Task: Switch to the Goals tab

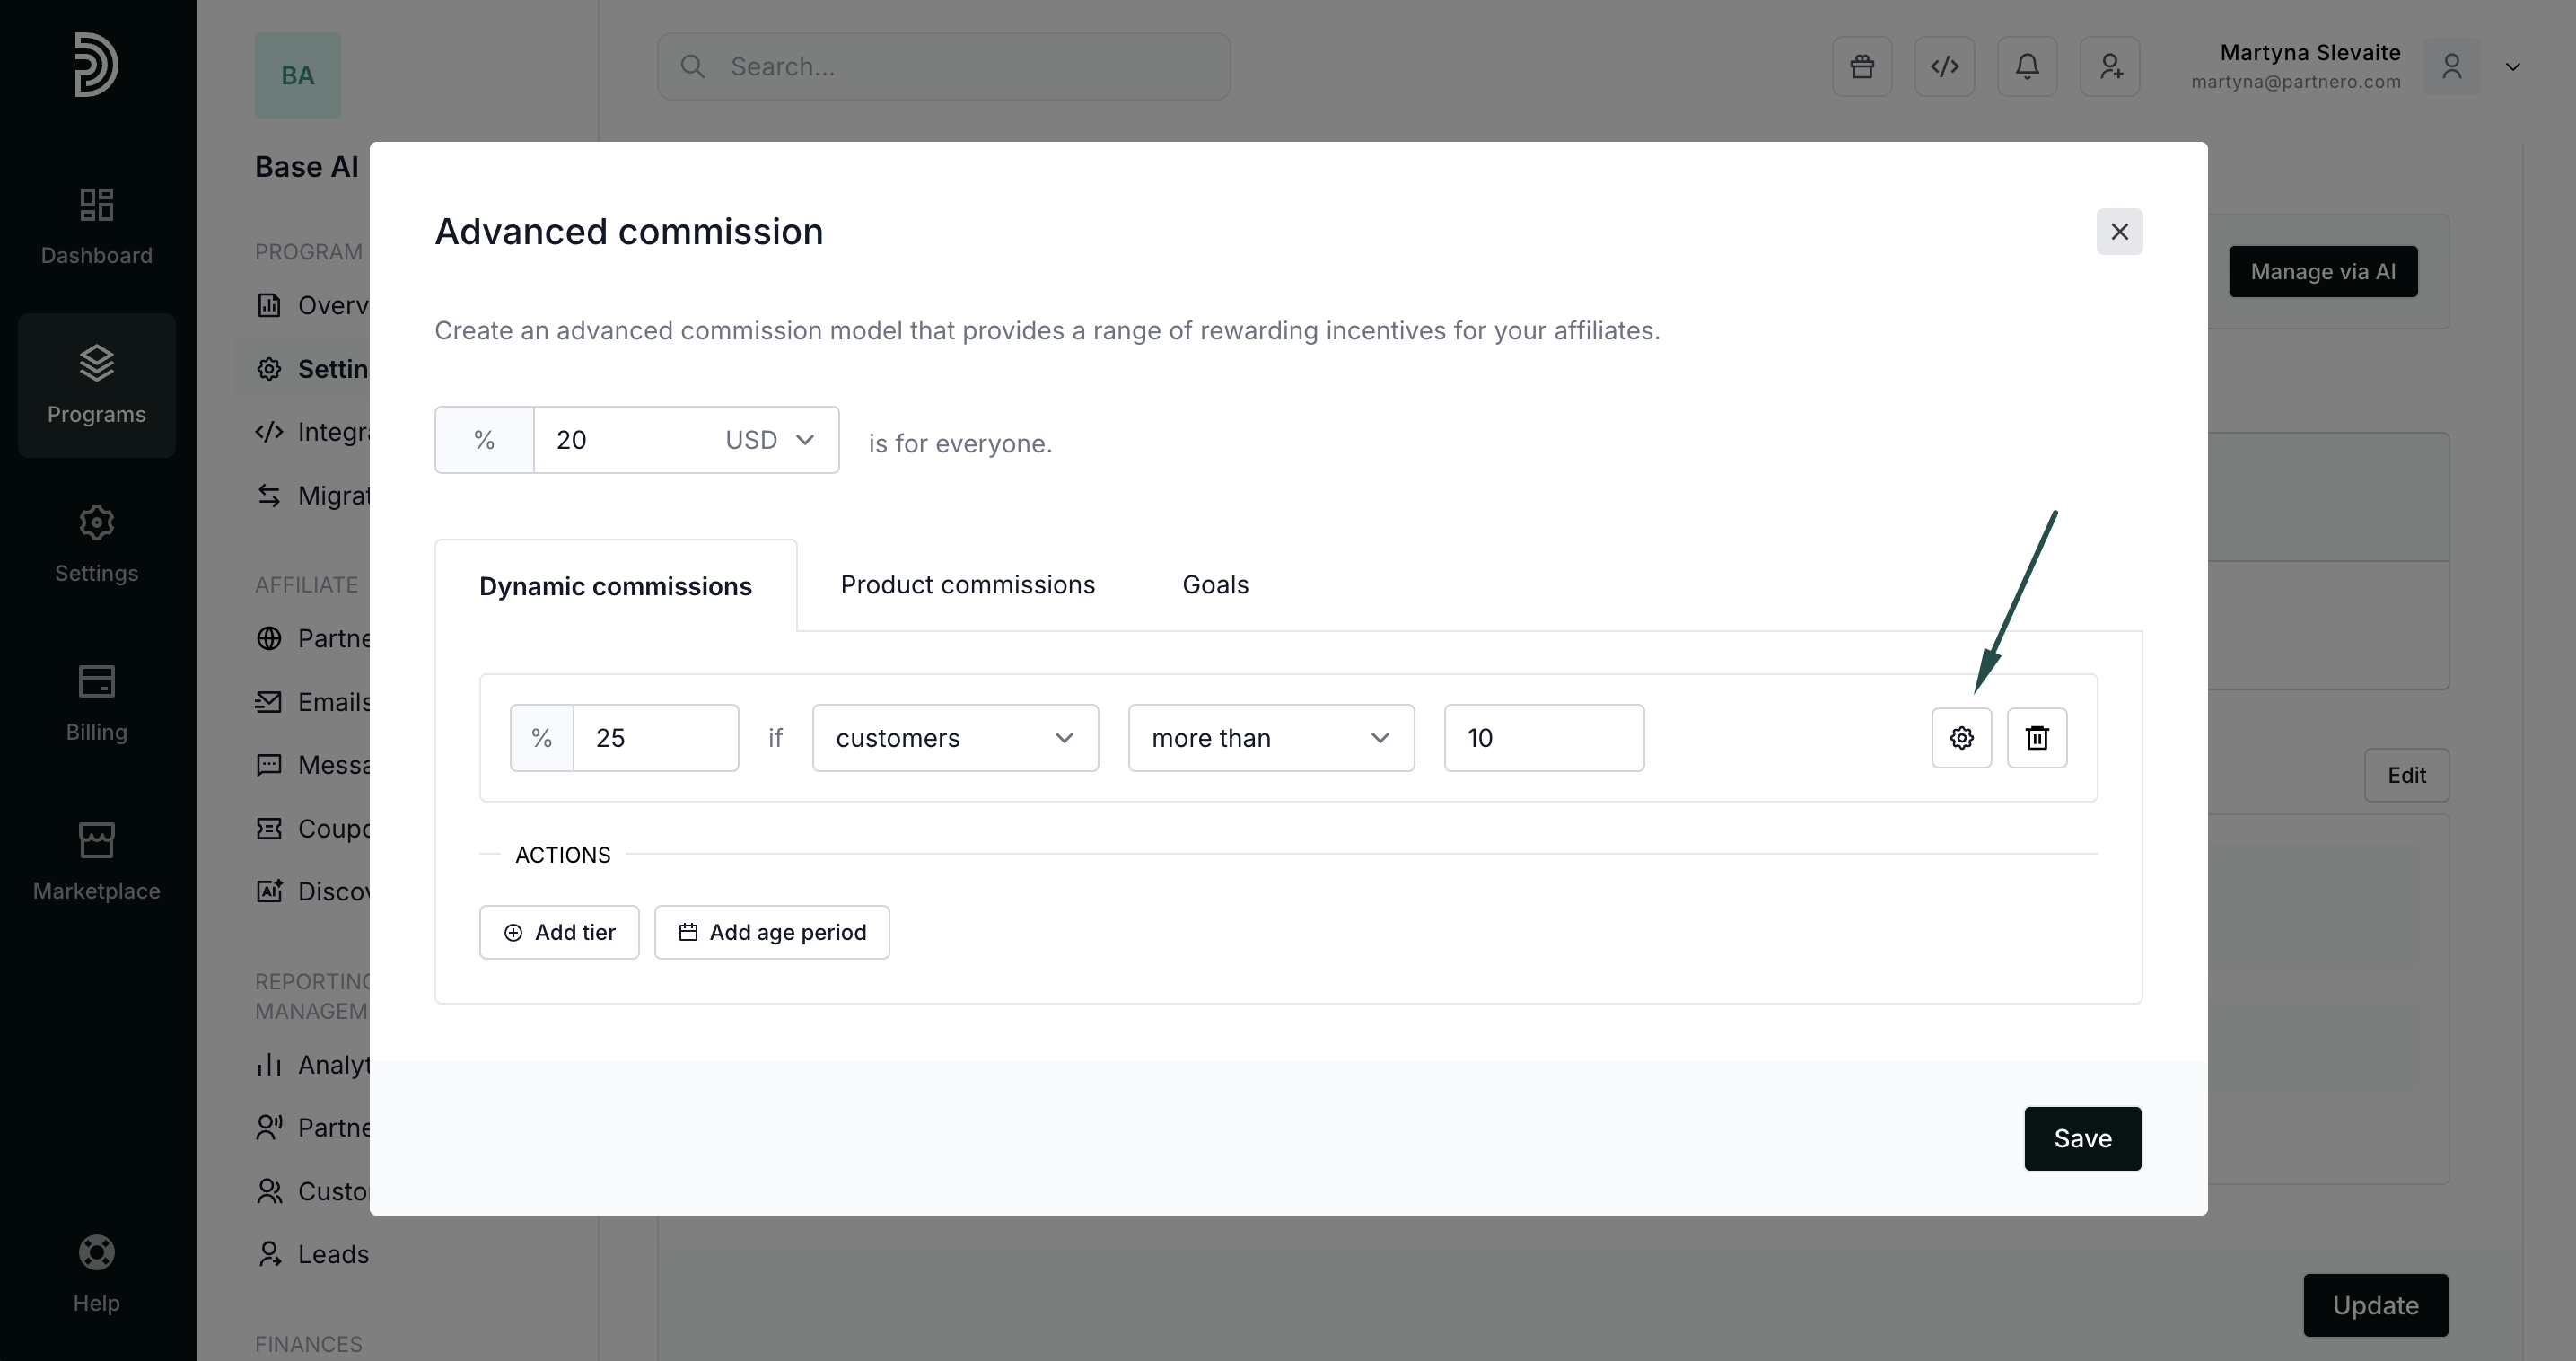Action: pyautogui.click(x=1215, y=585)
